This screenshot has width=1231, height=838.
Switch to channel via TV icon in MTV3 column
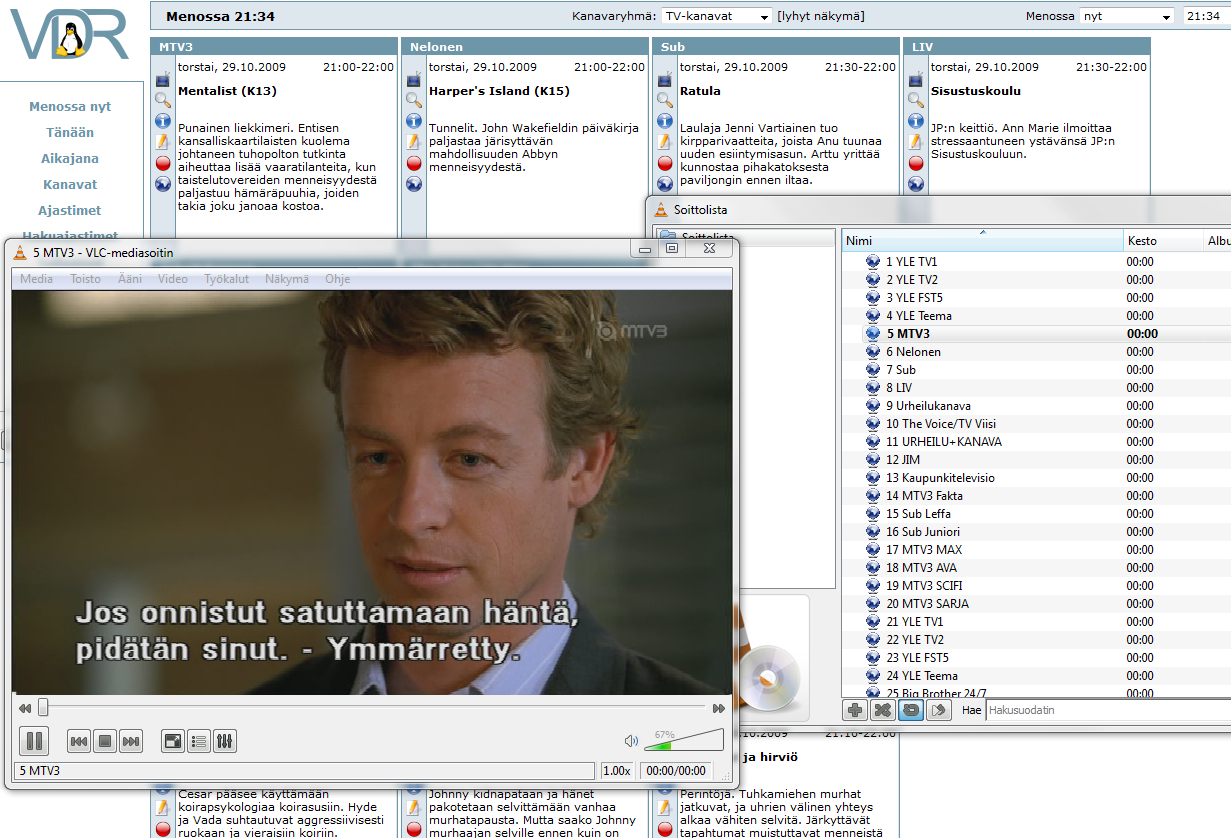[x=163, y=79]
